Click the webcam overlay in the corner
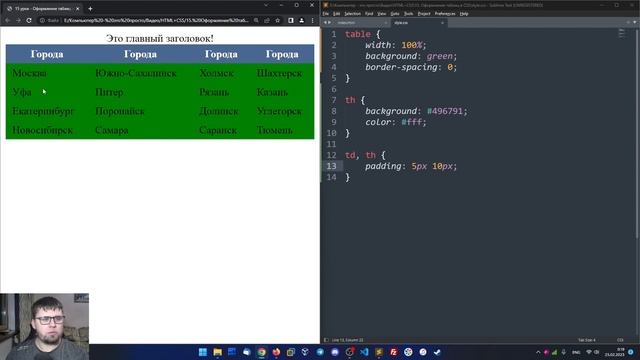 point(44,327)
